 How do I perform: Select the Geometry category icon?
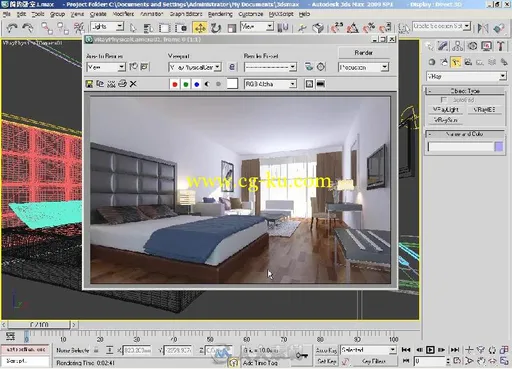[432, 62]
